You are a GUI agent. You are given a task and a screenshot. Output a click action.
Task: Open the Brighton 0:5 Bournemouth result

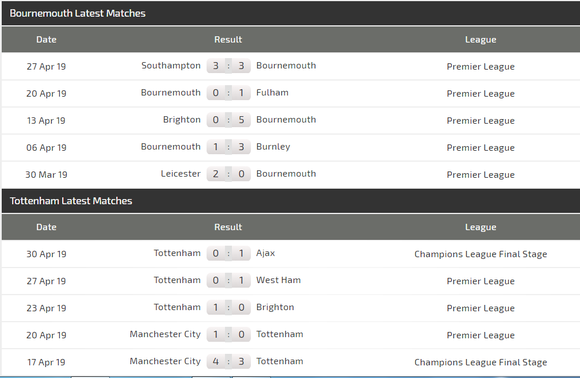click(228, 120)
